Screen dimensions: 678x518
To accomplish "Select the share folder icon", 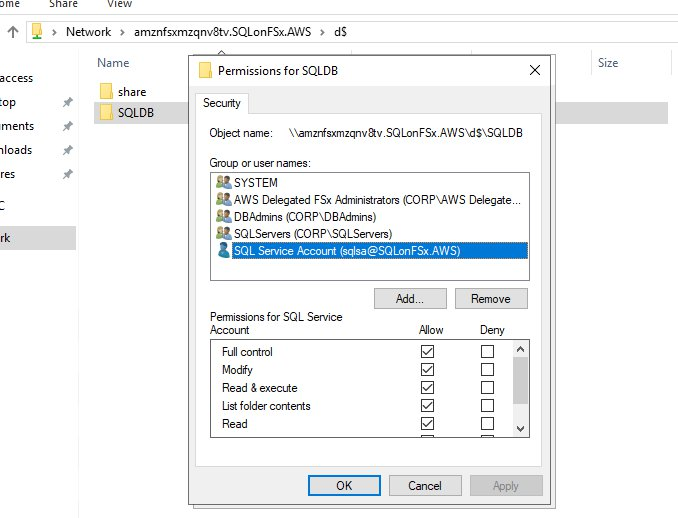I will (106, 92).
